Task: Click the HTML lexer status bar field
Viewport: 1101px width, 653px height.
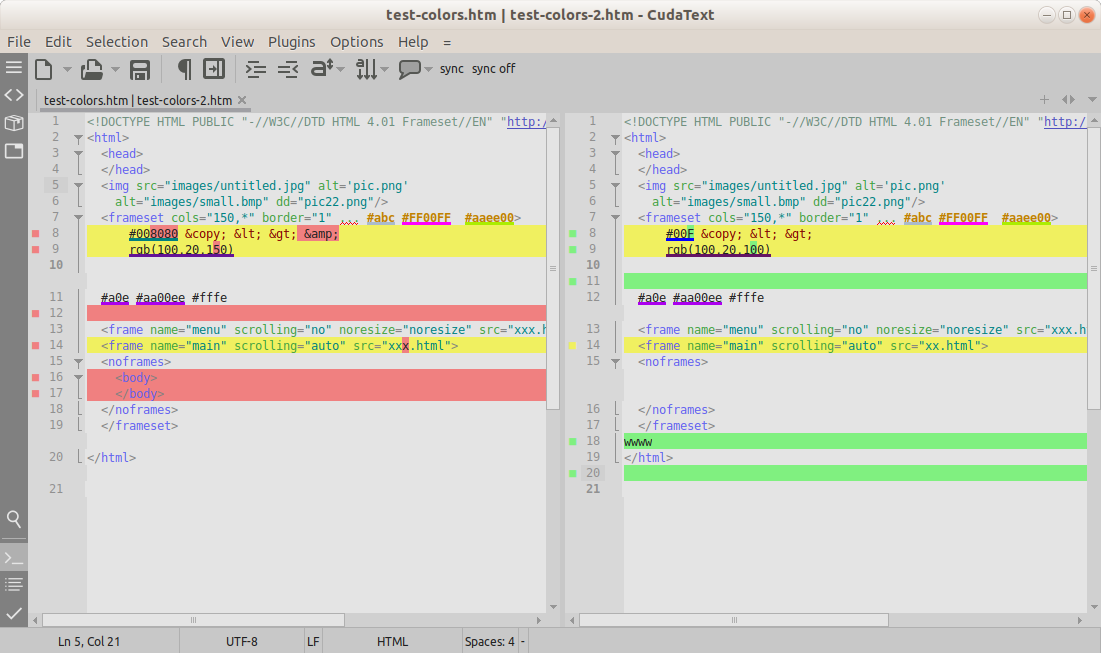Action: tap(392, 642)
